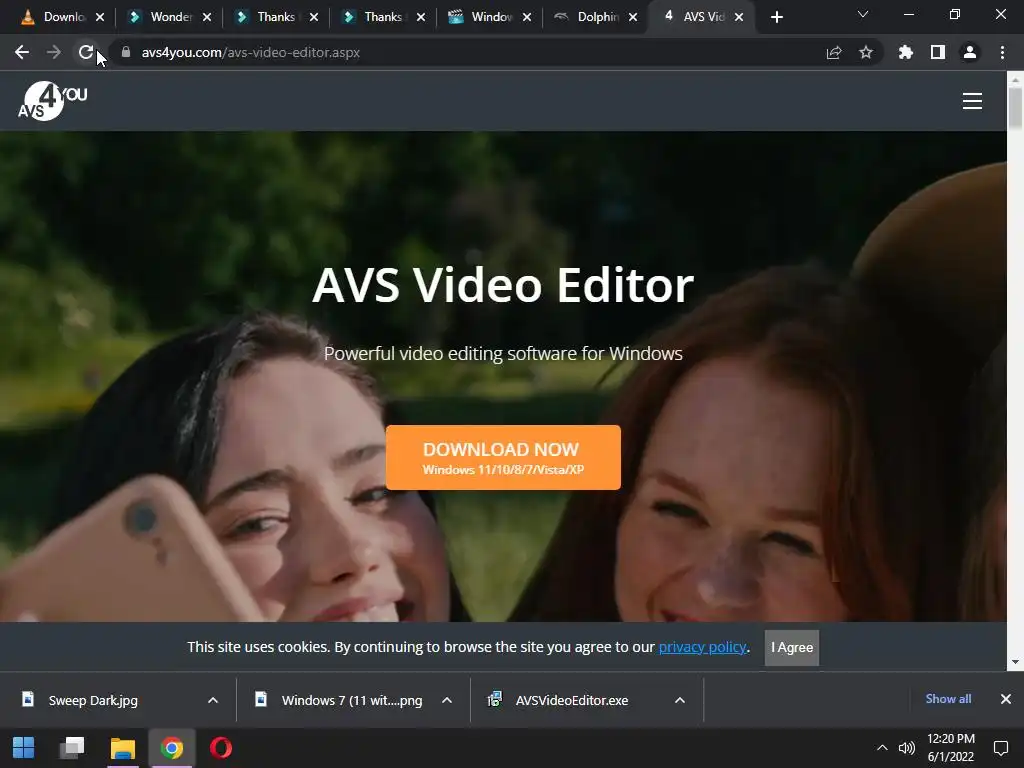Open File Explorer from taskbar

click(x=123, y=748)
